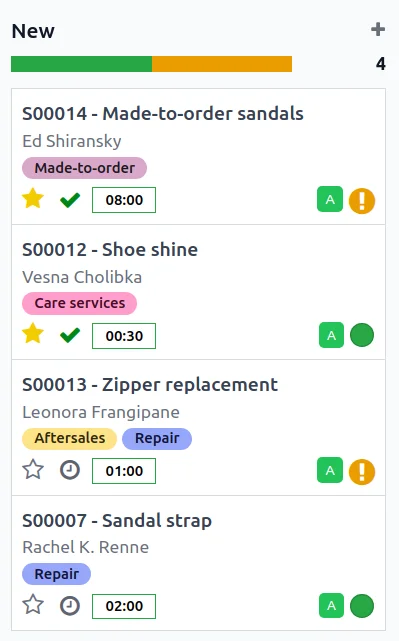The image size is (399, 641).
Task: Click assignee avatar A on Made-to-order sandals
Action: (x=330, y=199)
